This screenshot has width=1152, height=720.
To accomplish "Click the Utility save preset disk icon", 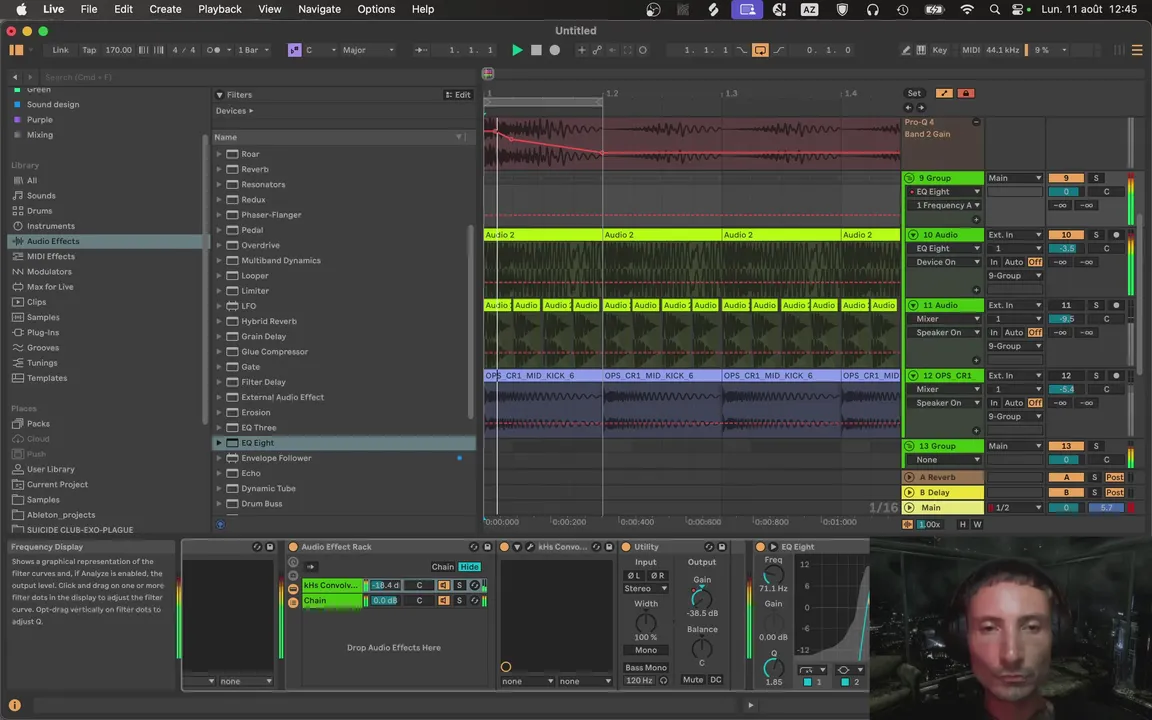I will pyautogui.click(x=721, y=547).
